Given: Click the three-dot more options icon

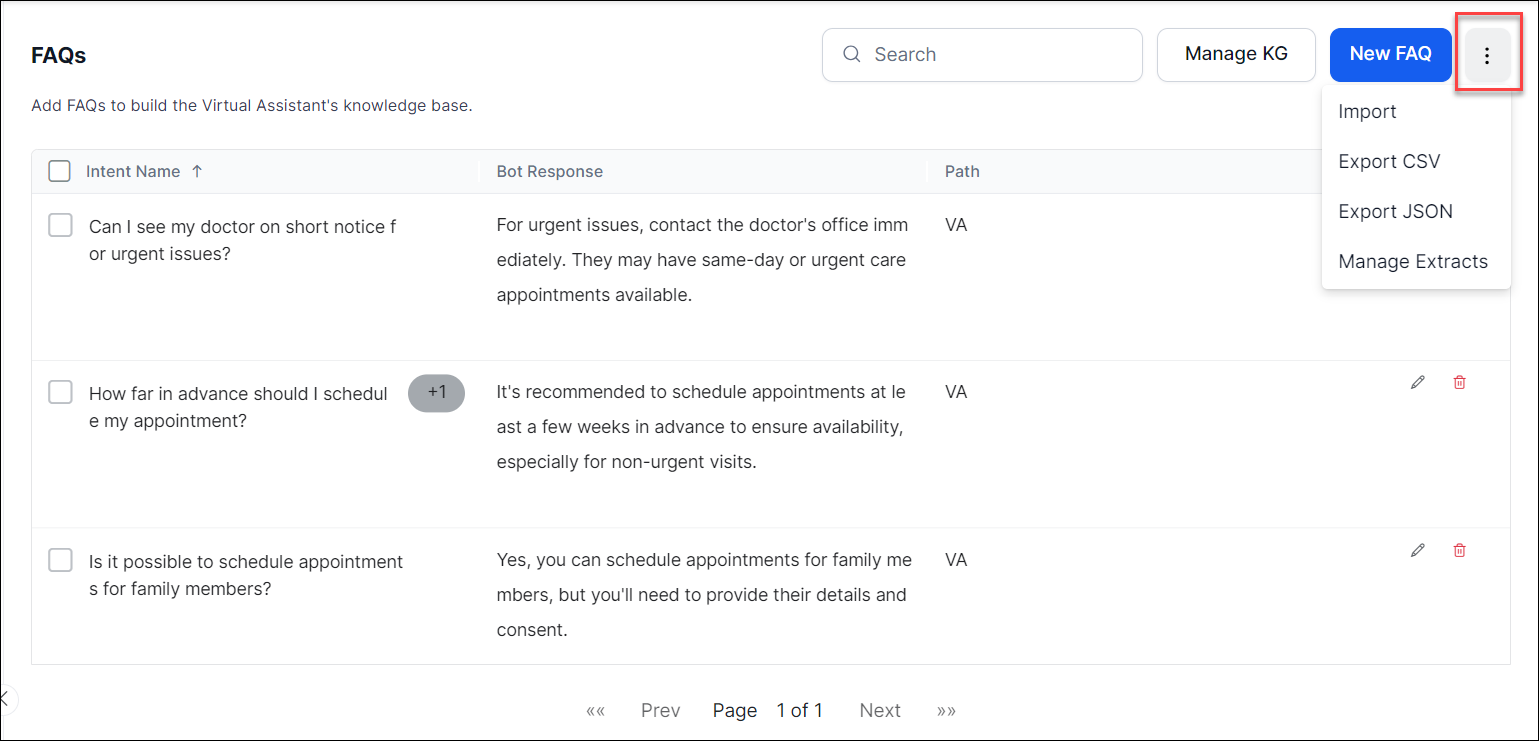Looking at the screenshot, I should [x=1487, y=56].
